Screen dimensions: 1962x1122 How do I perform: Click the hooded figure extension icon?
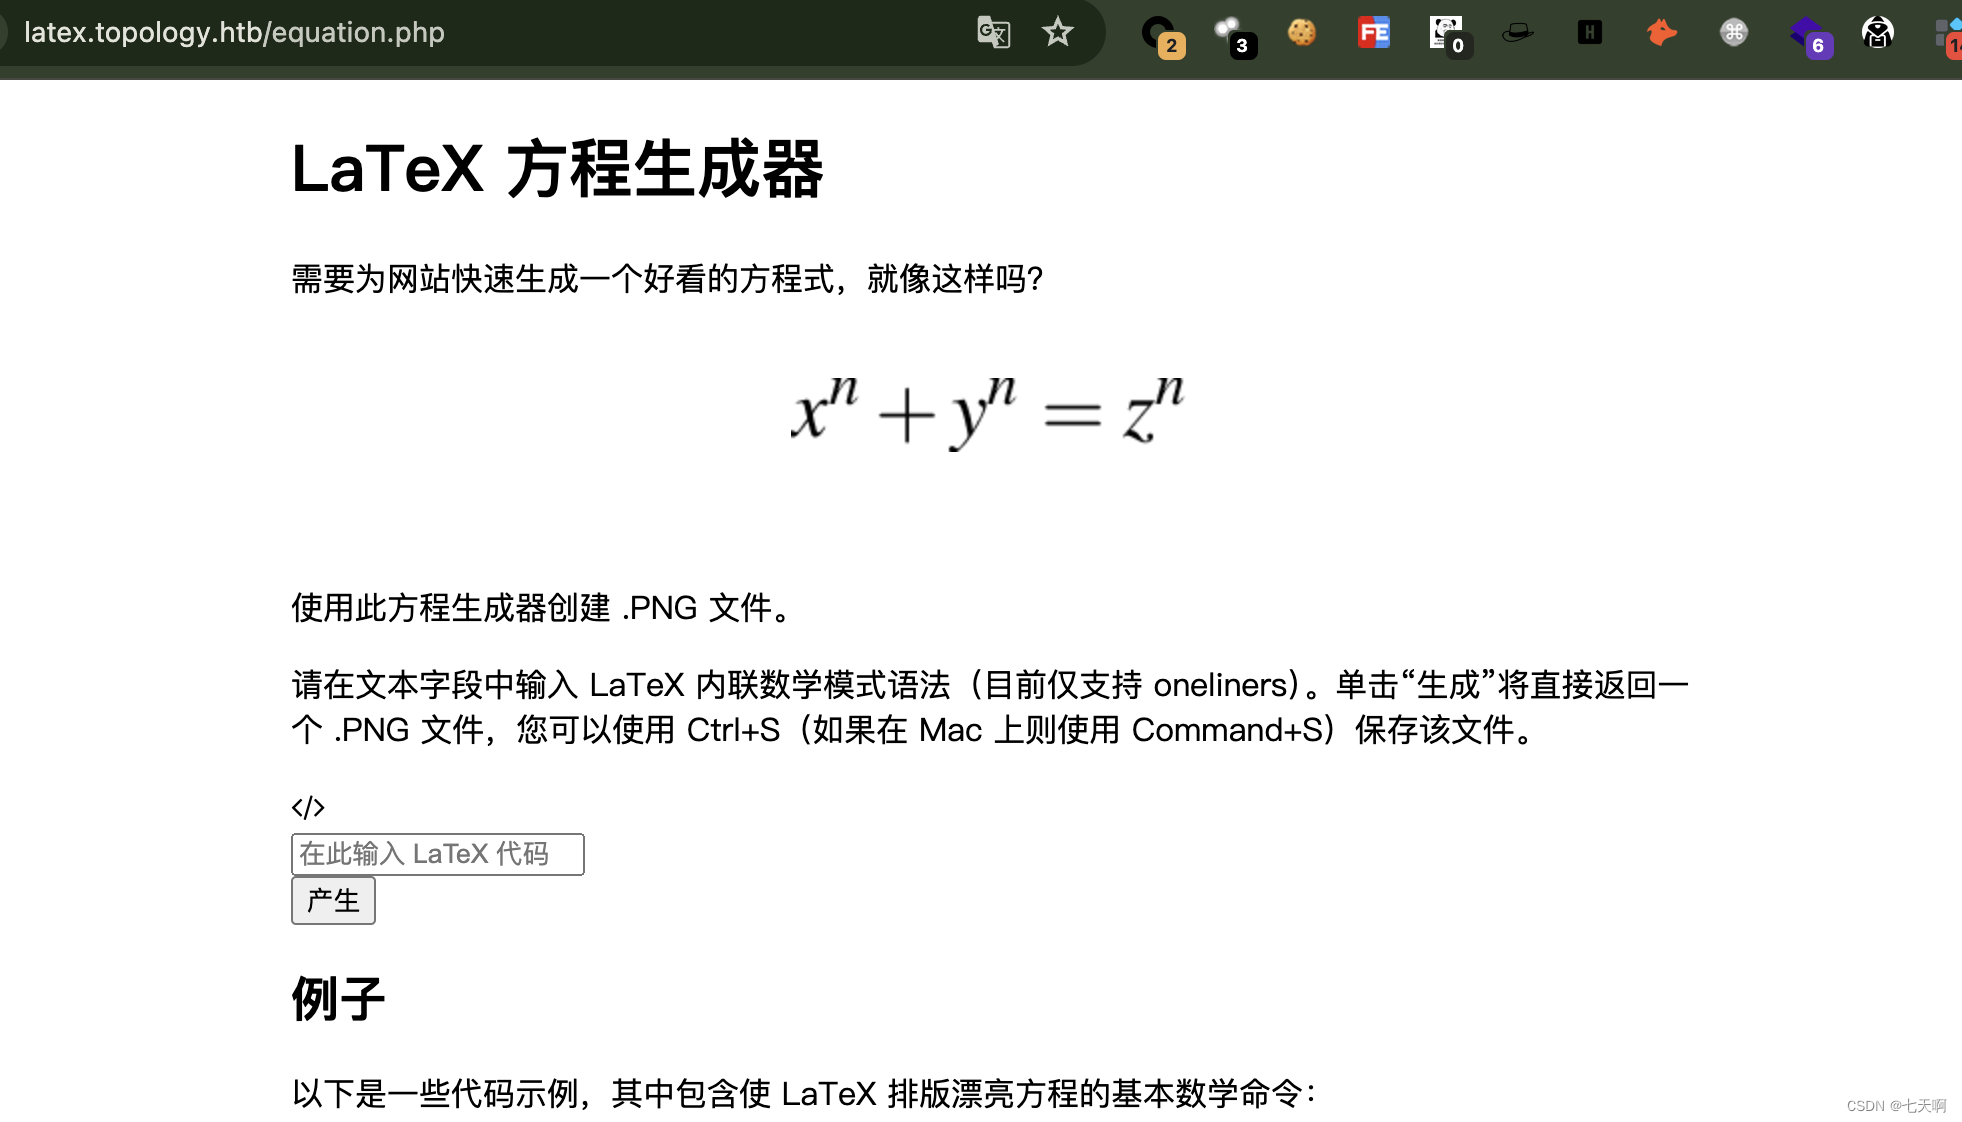click(x=1877, y=33)
